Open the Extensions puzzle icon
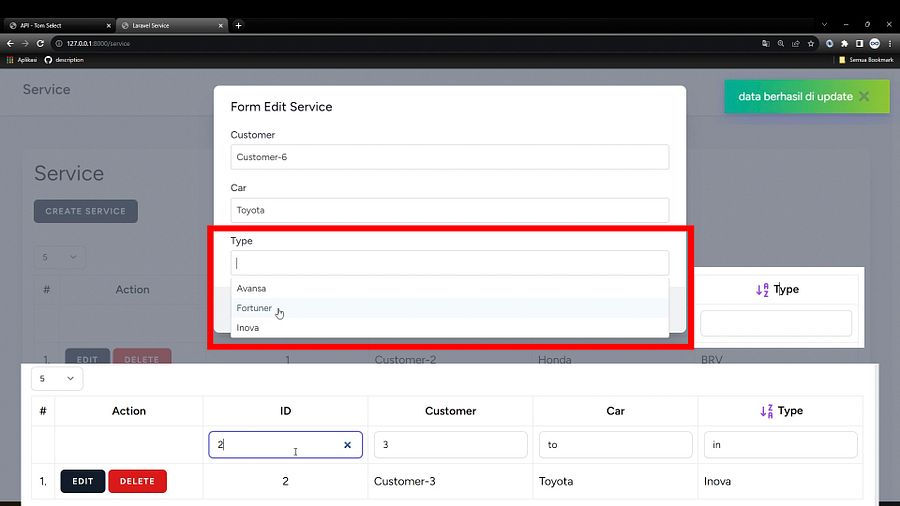Viewport: 900px width, 506px height. click(x=844, y=44)
